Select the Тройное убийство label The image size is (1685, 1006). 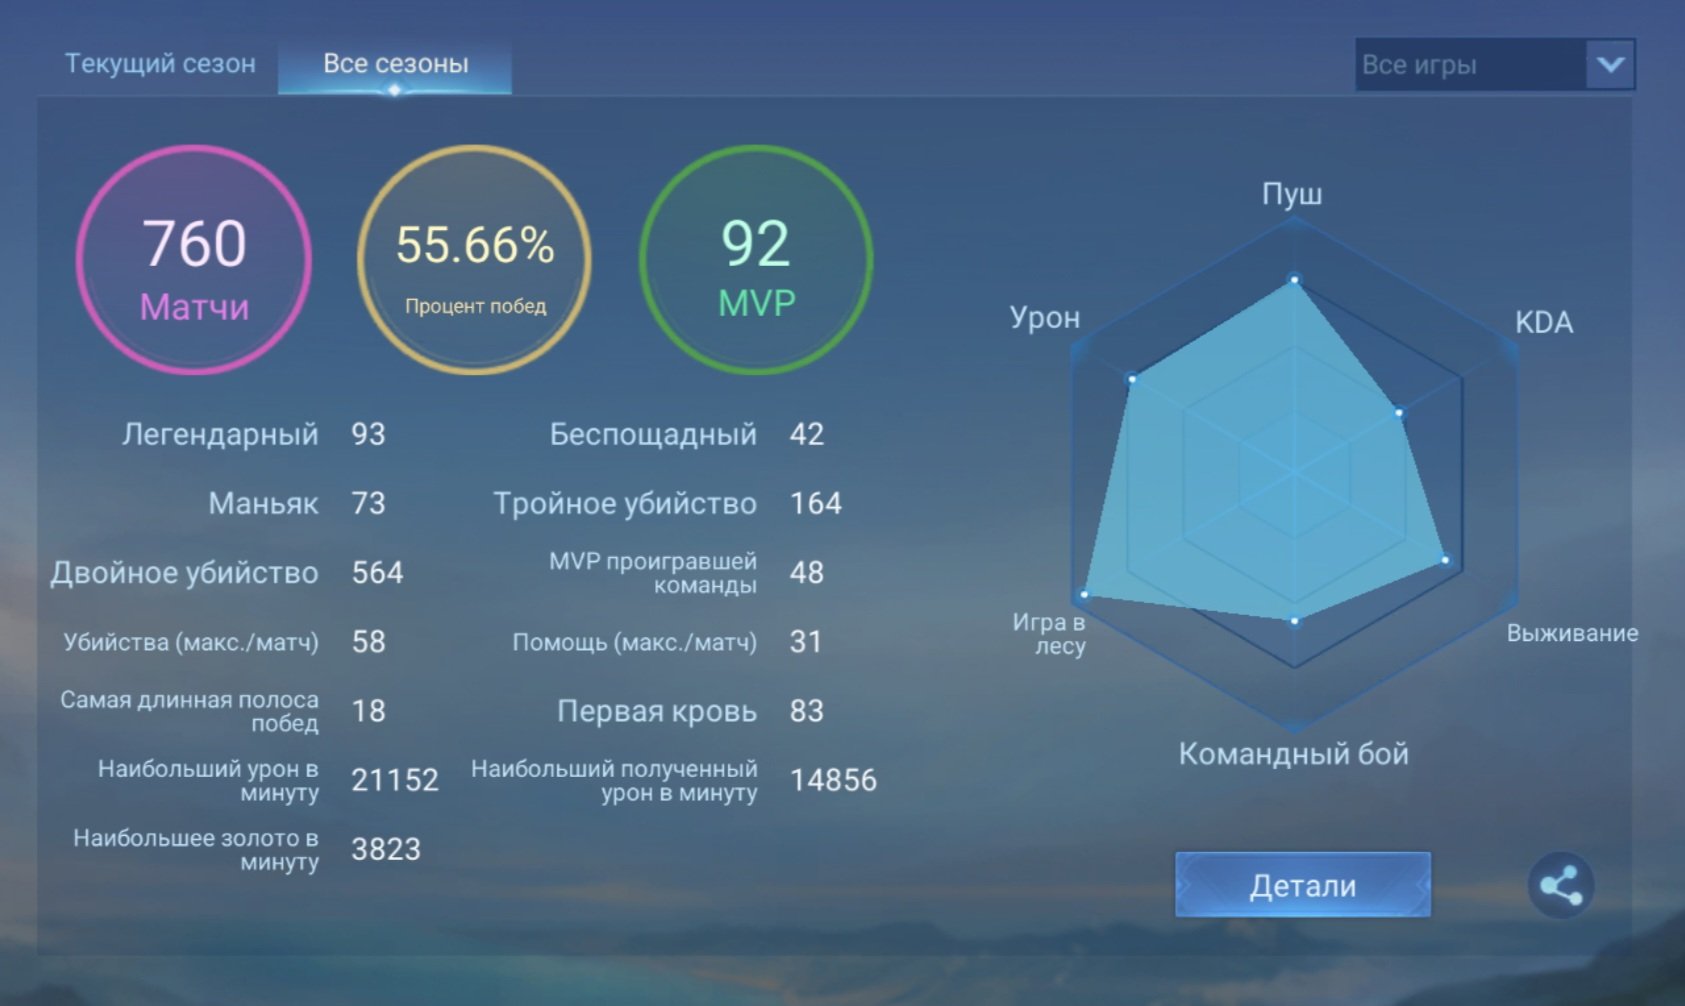625,503
